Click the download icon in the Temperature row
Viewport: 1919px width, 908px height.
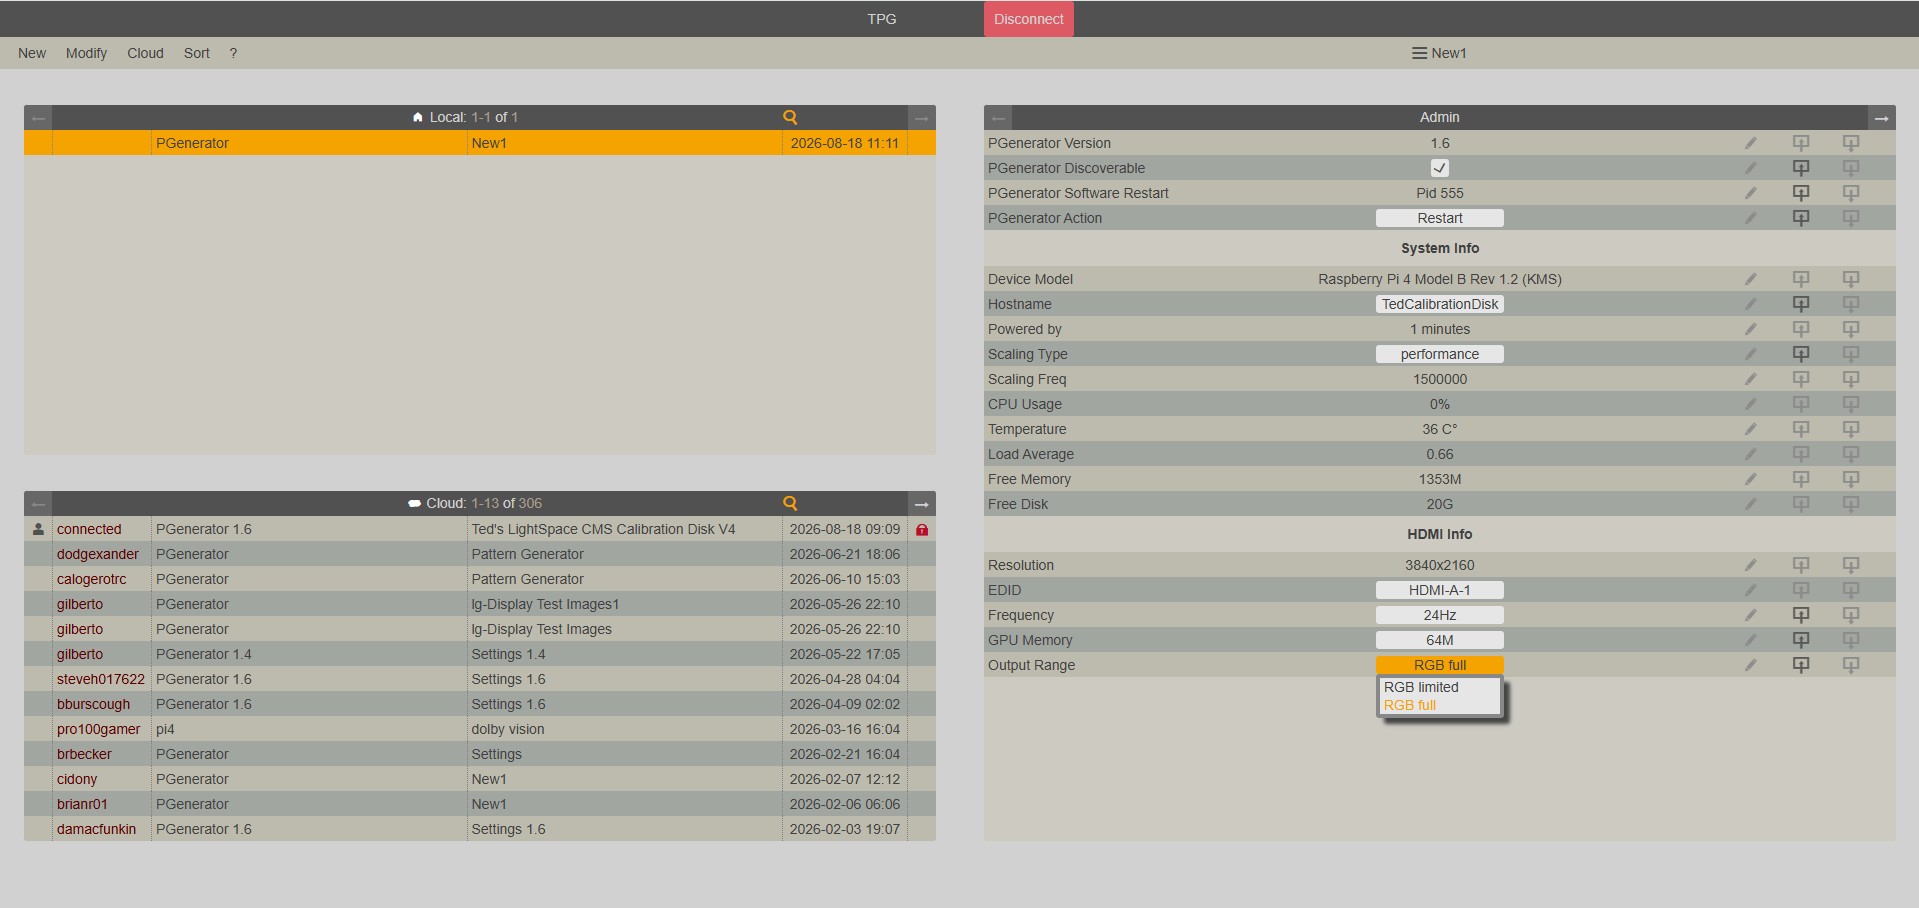[x=1851, y=429]
